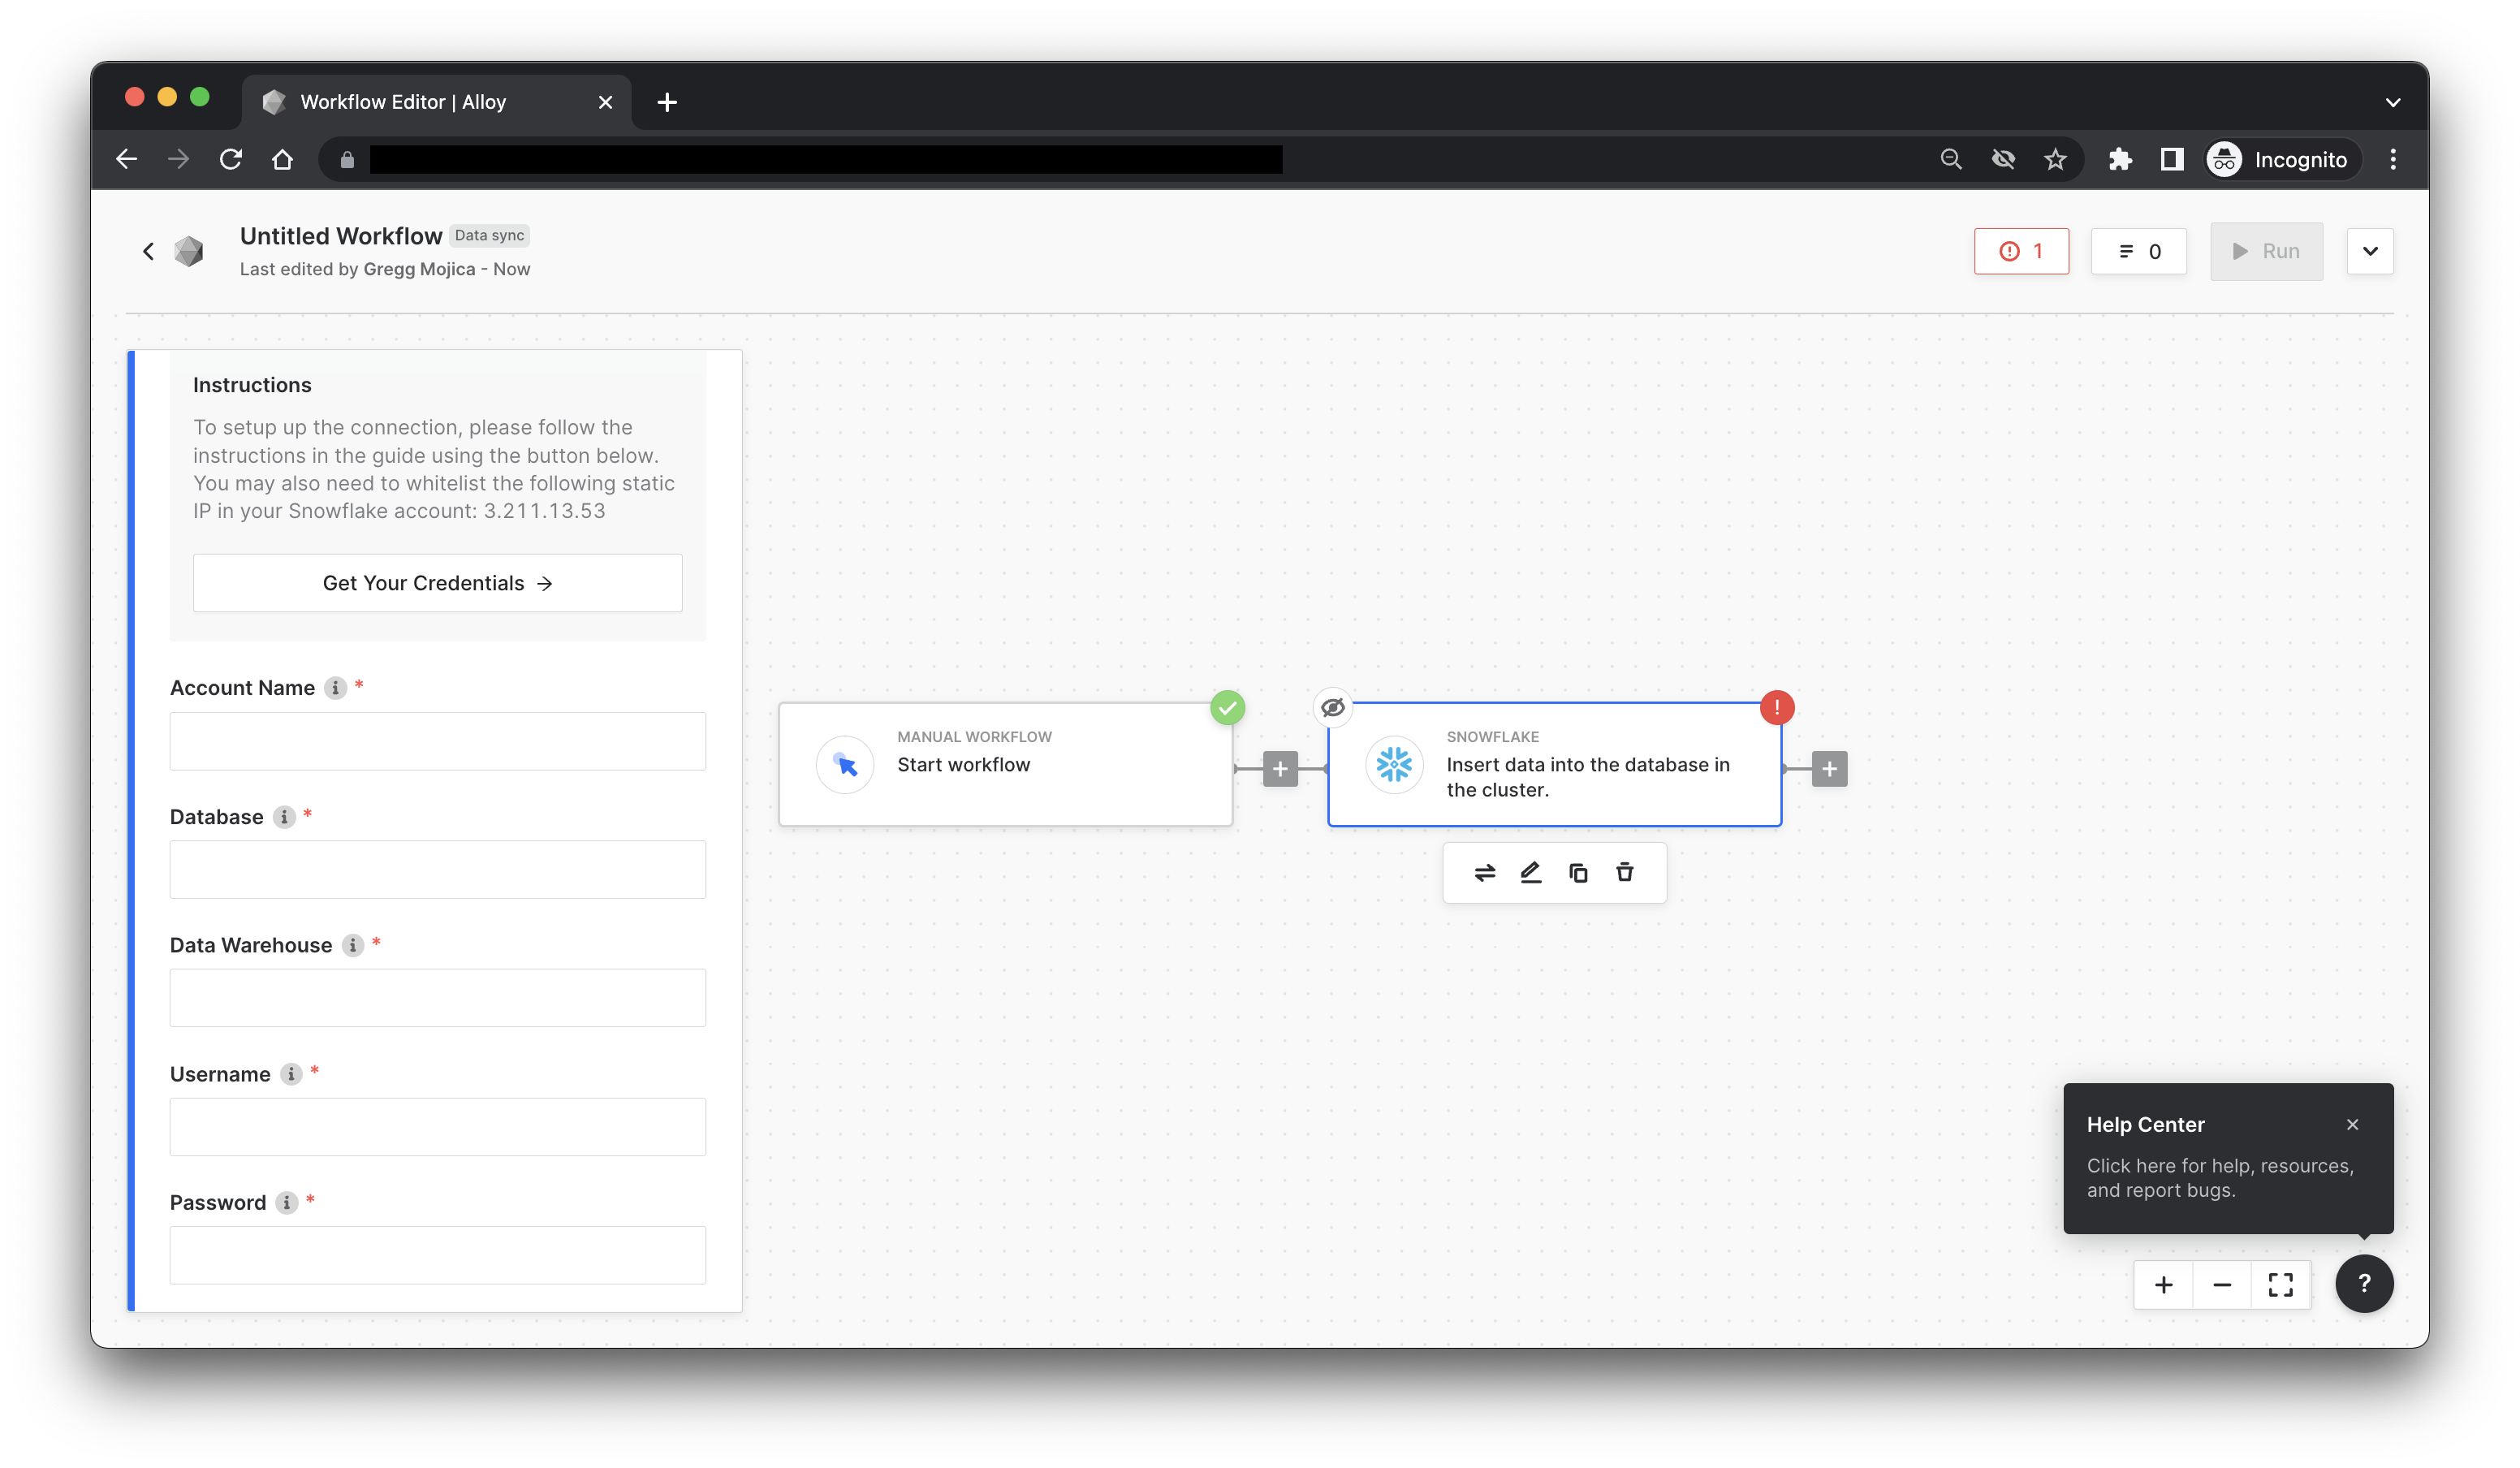
Task: Open the red error count indicator
Action: pos(2021,251)
